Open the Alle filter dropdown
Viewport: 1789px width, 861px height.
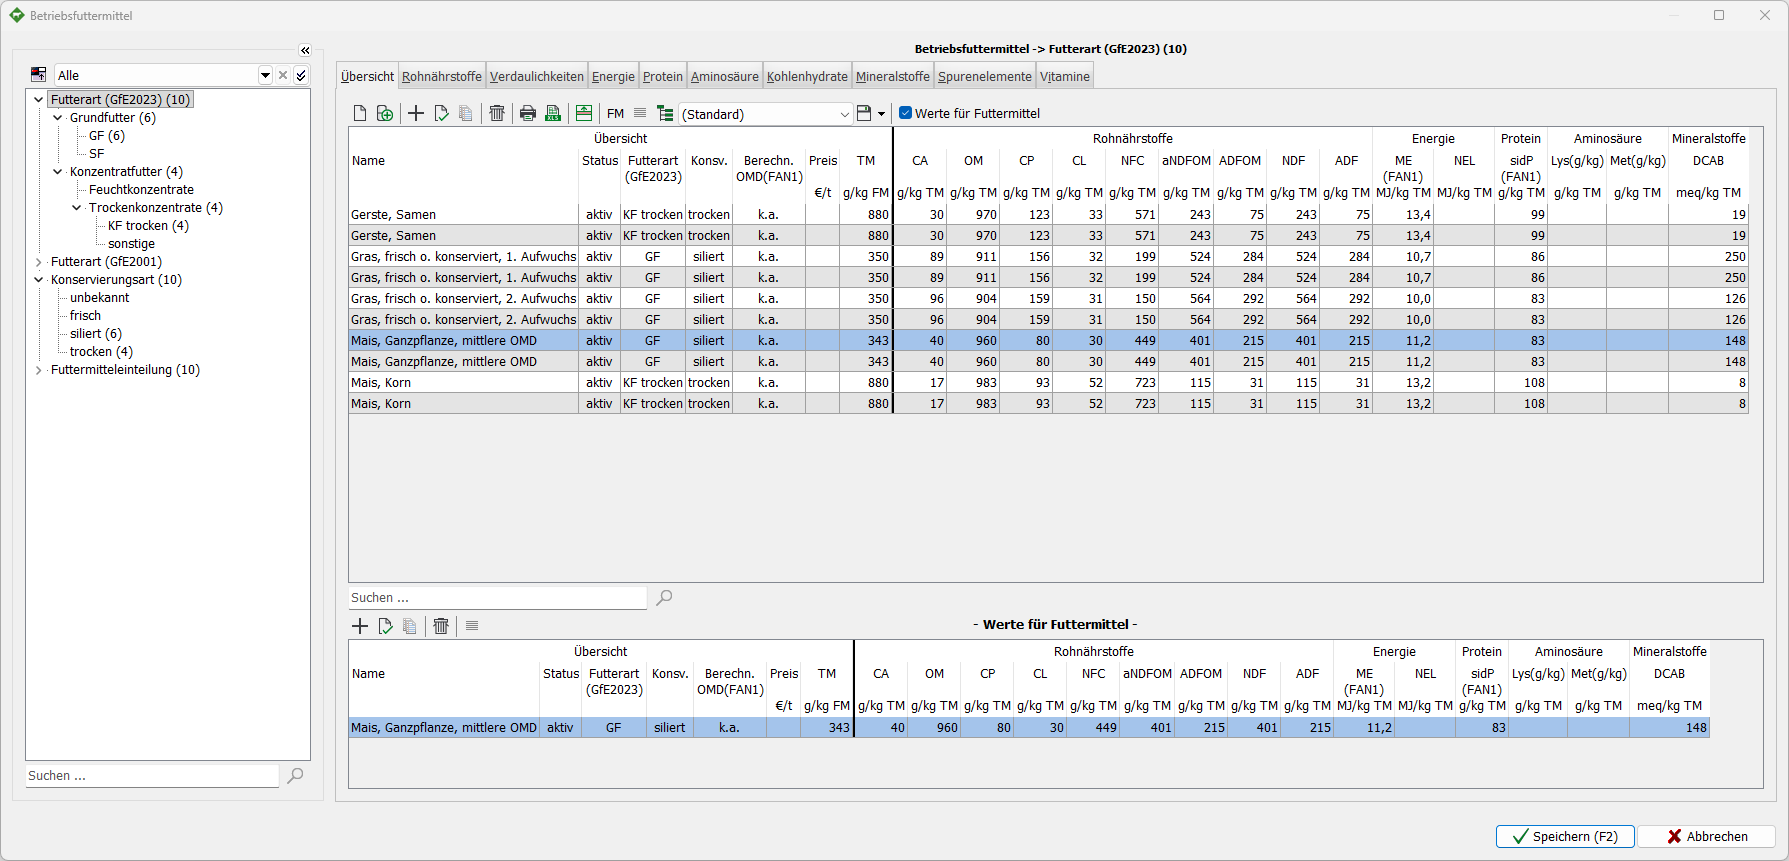coord(265,75)
